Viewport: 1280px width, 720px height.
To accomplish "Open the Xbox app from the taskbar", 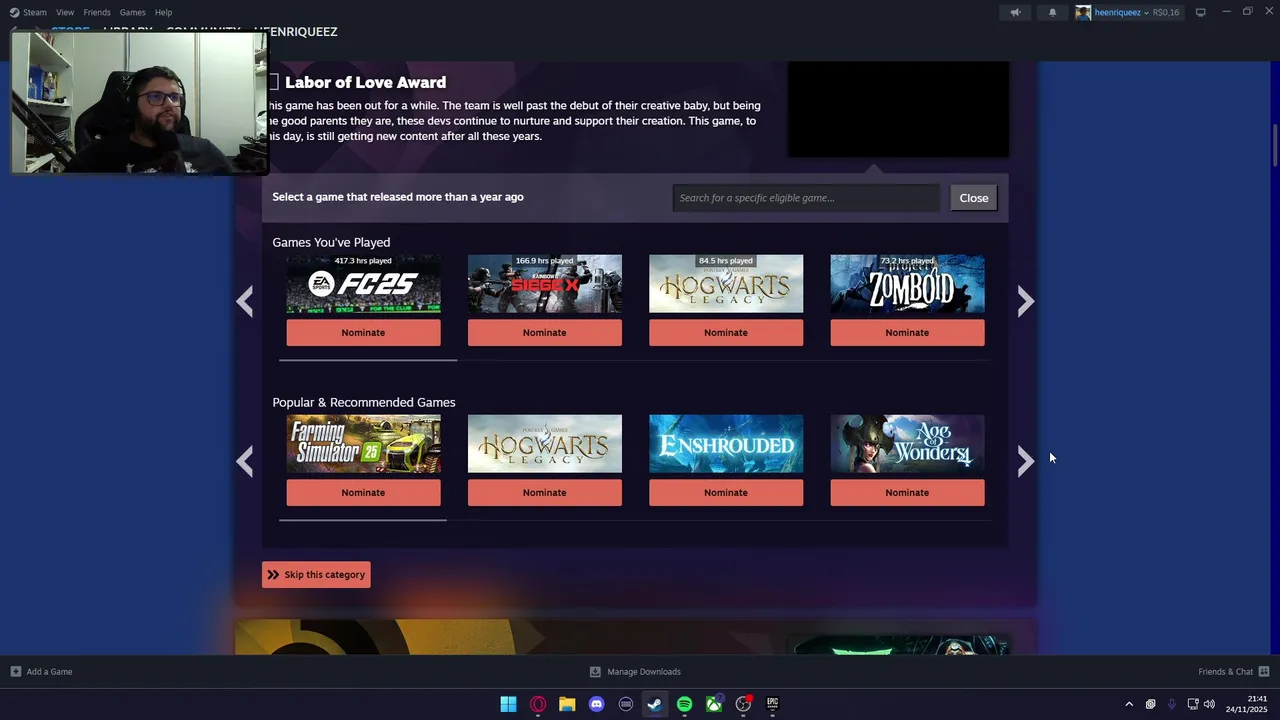I will pos(714,704).
